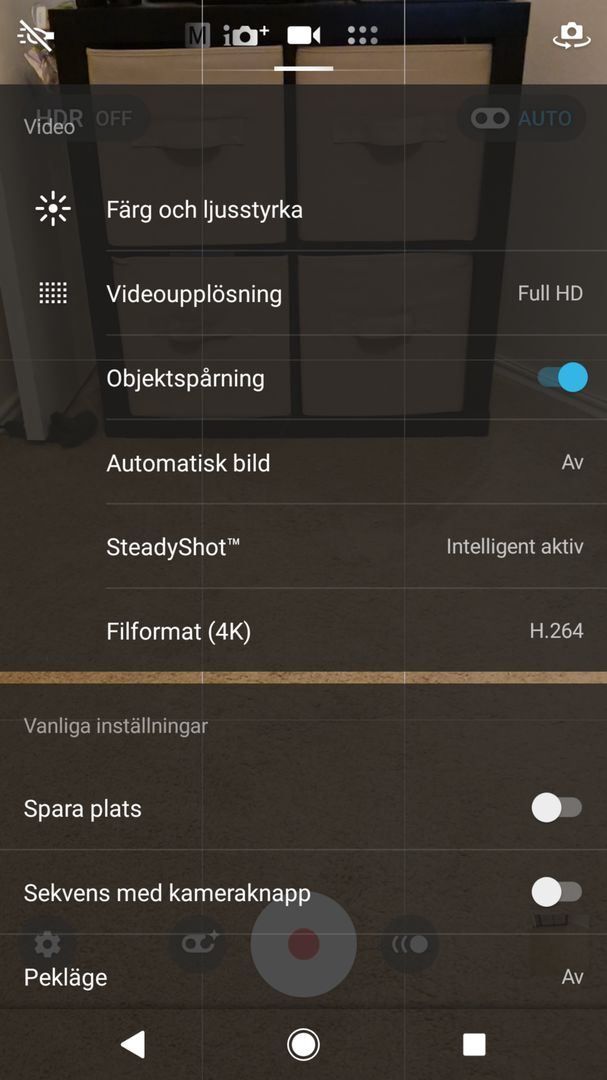Open Färg och ljusstyrka settings
The image size is (607, 1080).
pyautogui.click(x=205, y=210)
